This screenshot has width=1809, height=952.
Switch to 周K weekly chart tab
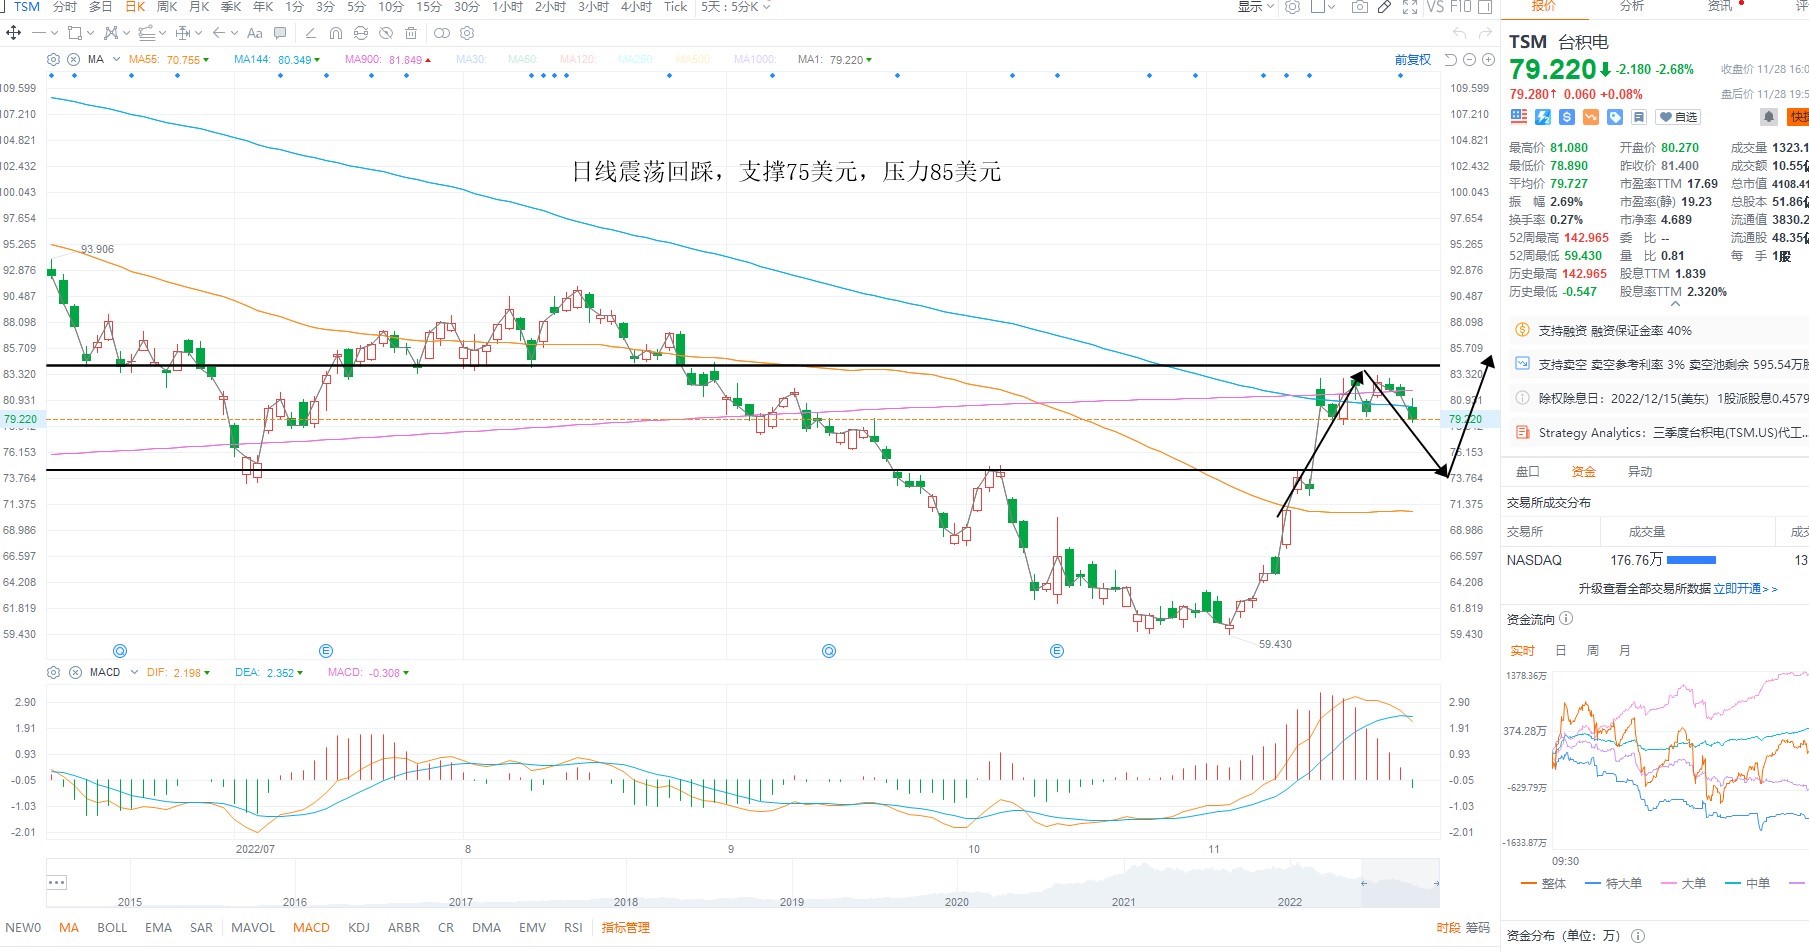coord(167,7)
